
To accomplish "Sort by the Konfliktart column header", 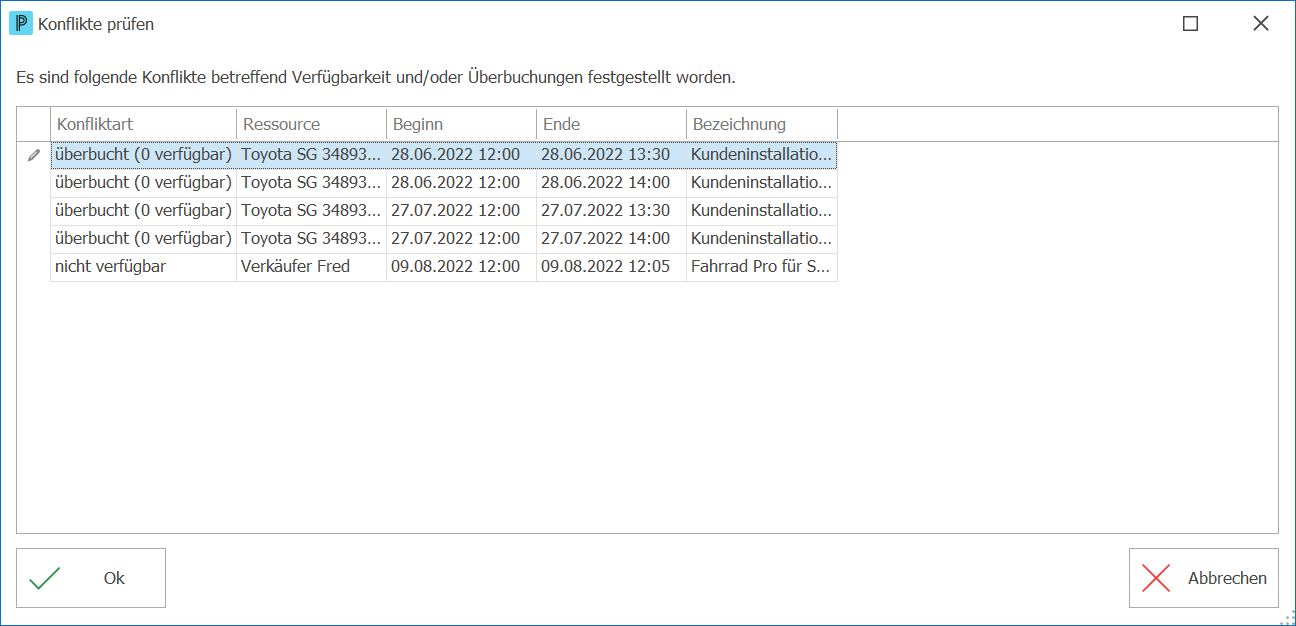I will pyautogui.click(x=144, y=125).
